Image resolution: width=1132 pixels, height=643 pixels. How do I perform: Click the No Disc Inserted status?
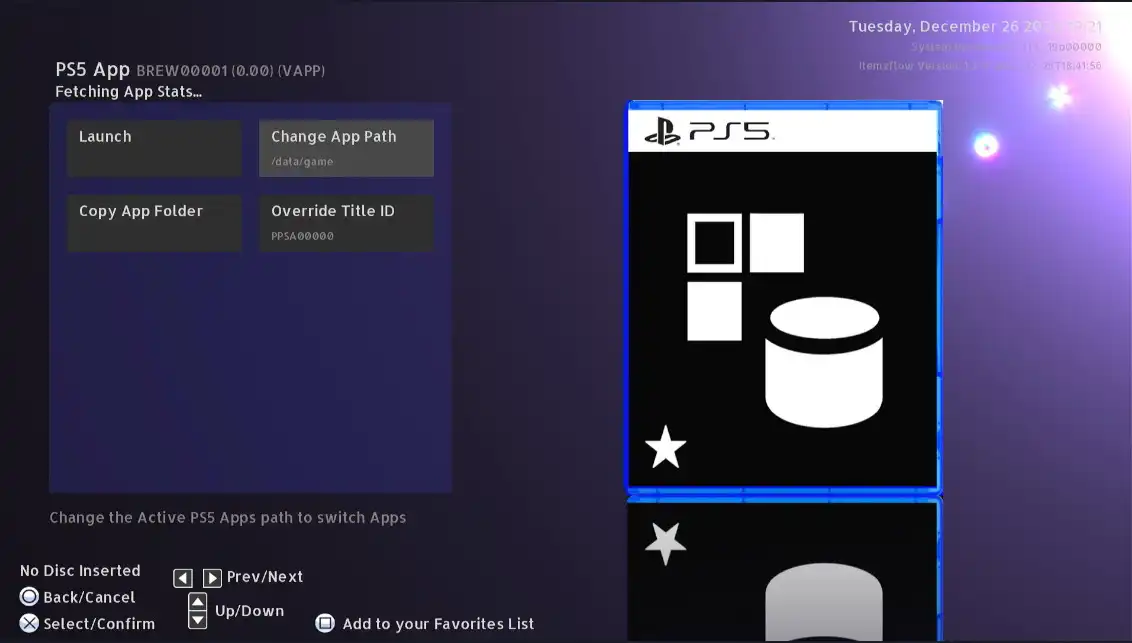pyautogui.click(x=80, y=570)
